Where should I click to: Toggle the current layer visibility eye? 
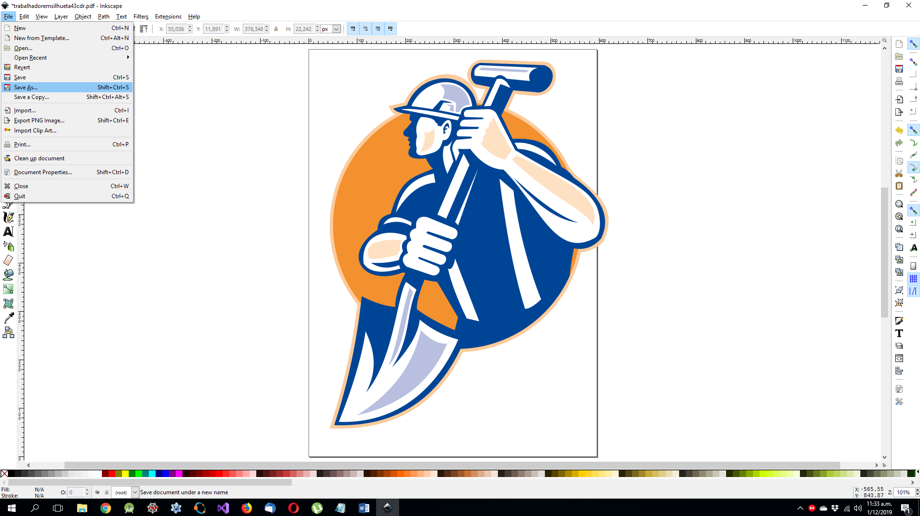tap(97, 493)
